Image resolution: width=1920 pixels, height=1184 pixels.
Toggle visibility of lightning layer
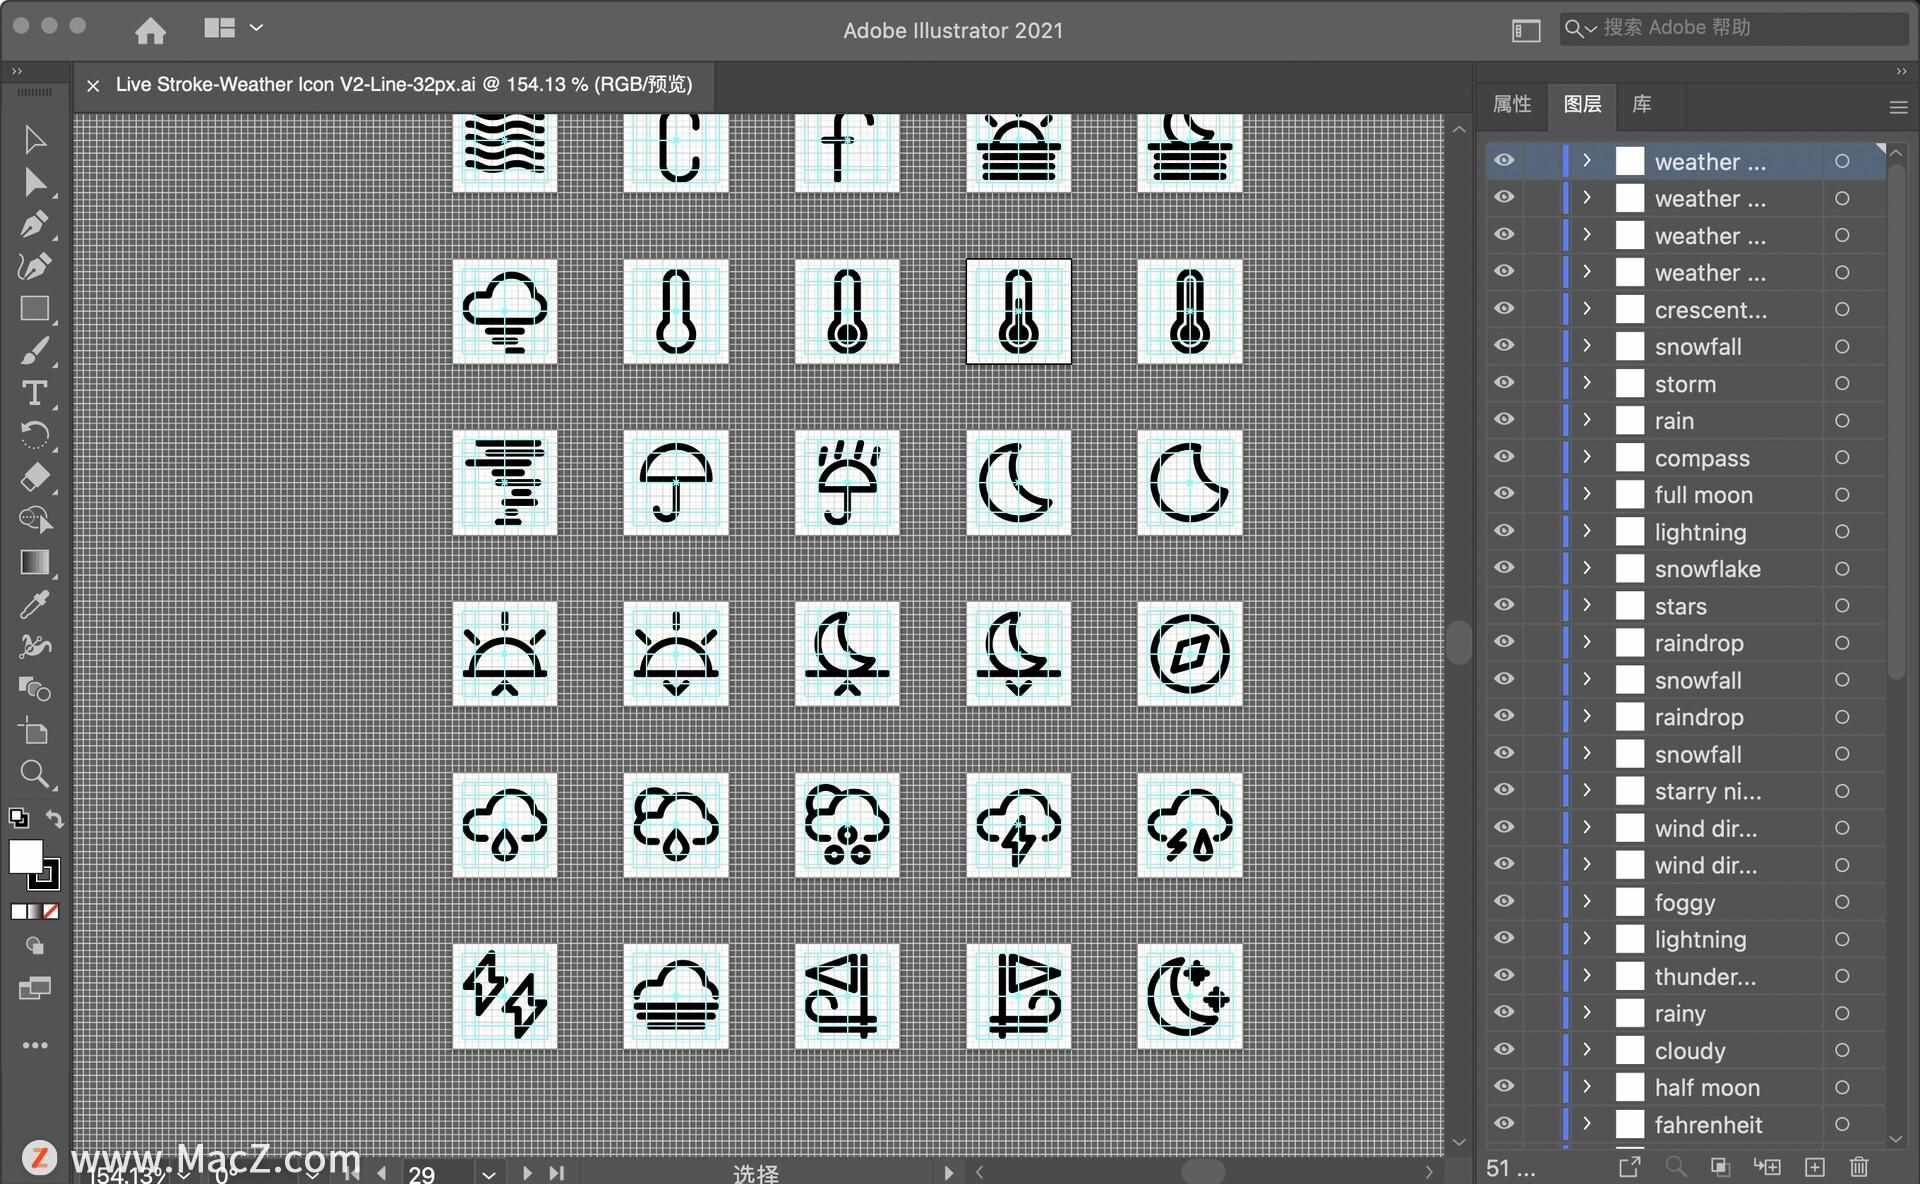(x=1506, y=531)
